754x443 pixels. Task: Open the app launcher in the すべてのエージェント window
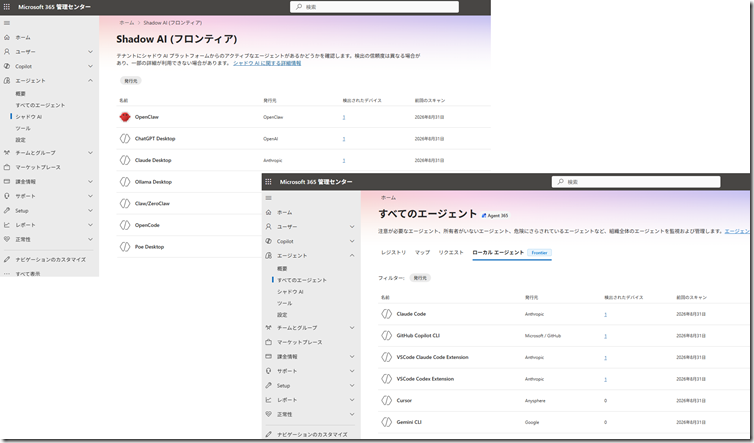[x=268, y=182]
